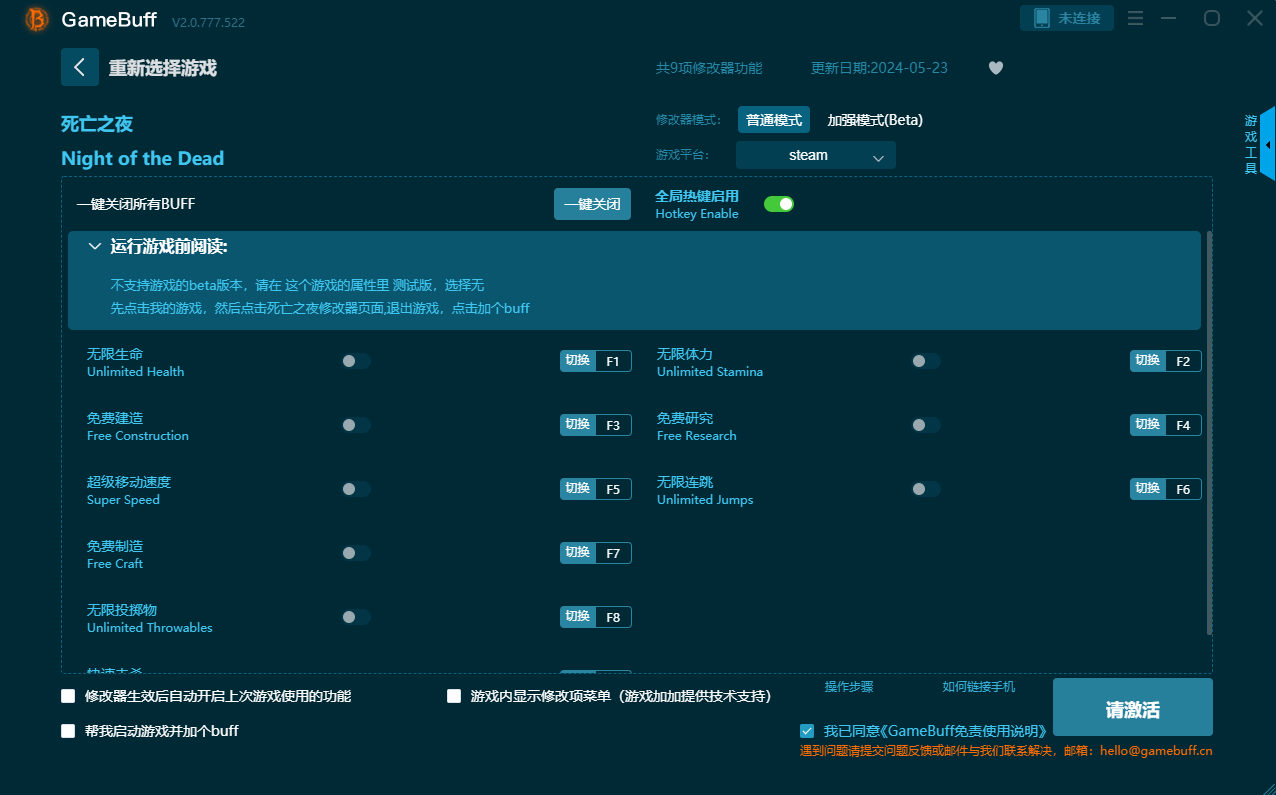The height and width of the screenshot is (795, 1276).
Task: Toggle Unlimited Health on
Action: (x=355, y=361)
